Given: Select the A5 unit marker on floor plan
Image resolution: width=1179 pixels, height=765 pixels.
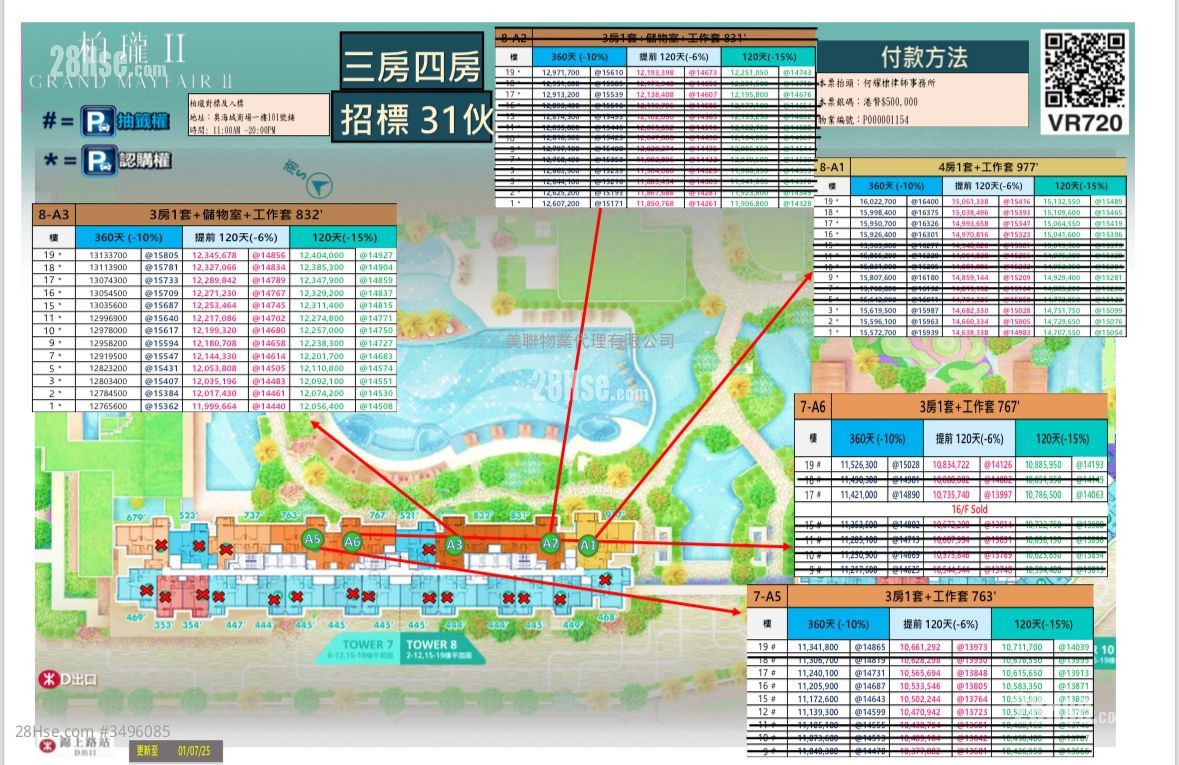Looking at the screenshot, I should [x=313, y=539].
